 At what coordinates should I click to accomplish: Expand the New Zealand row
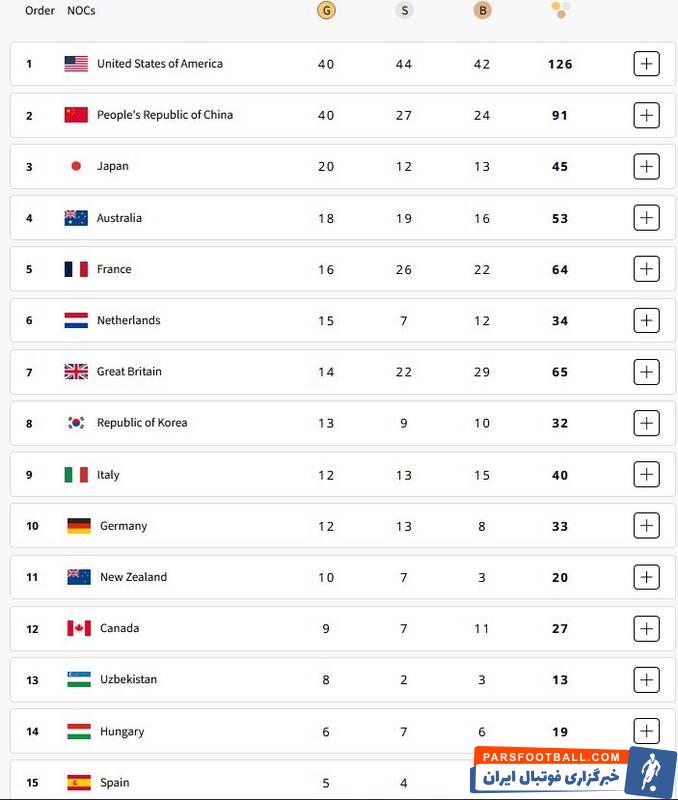[646, 577]
